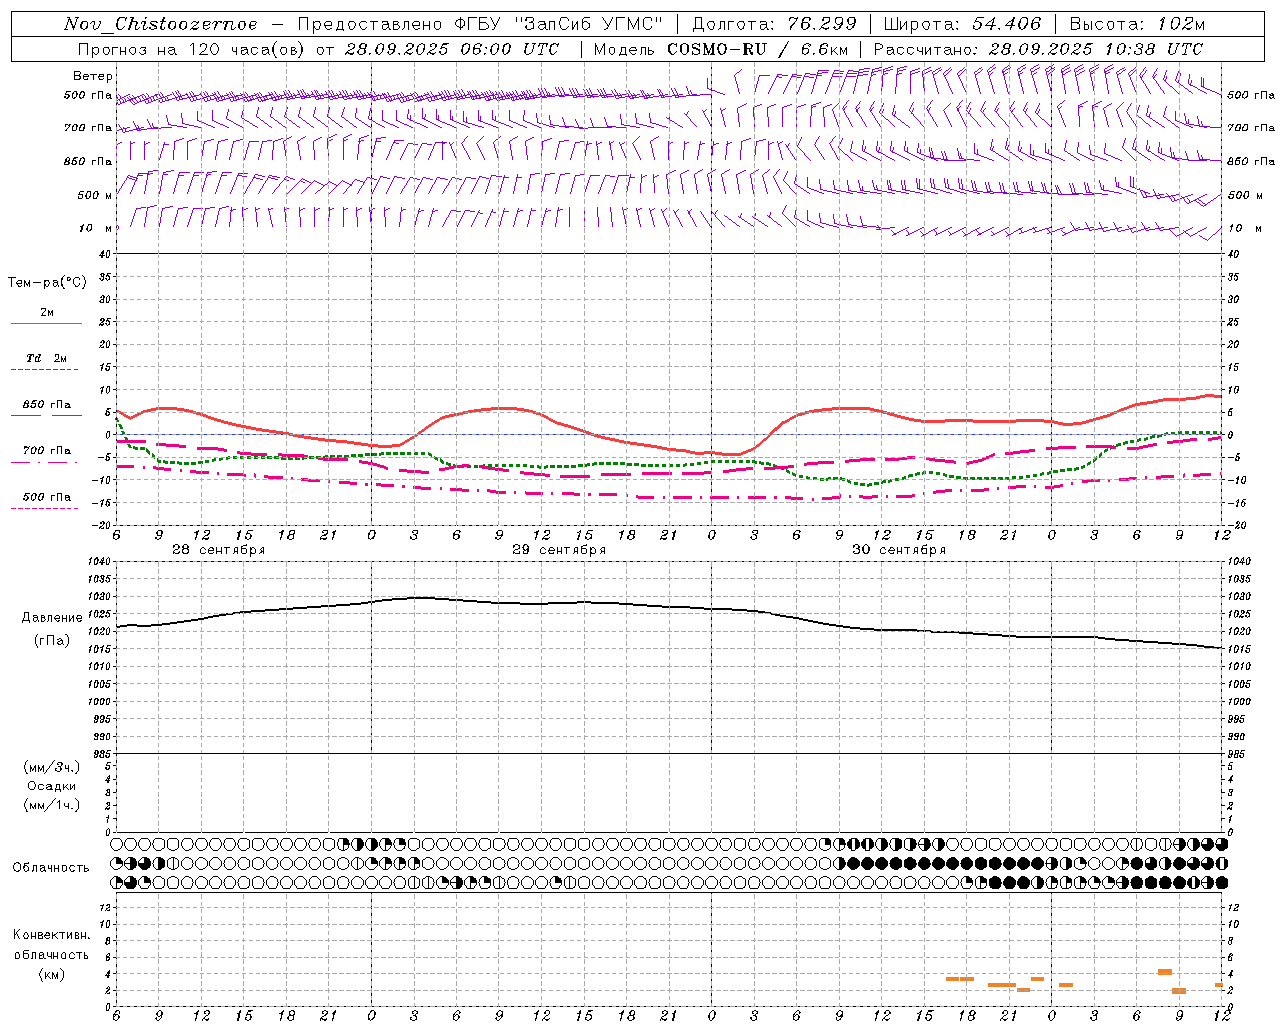Click the left 700 гПа wind level label
The image size is (1280, 1024).
pyautogui.click(x=88, y=128)
